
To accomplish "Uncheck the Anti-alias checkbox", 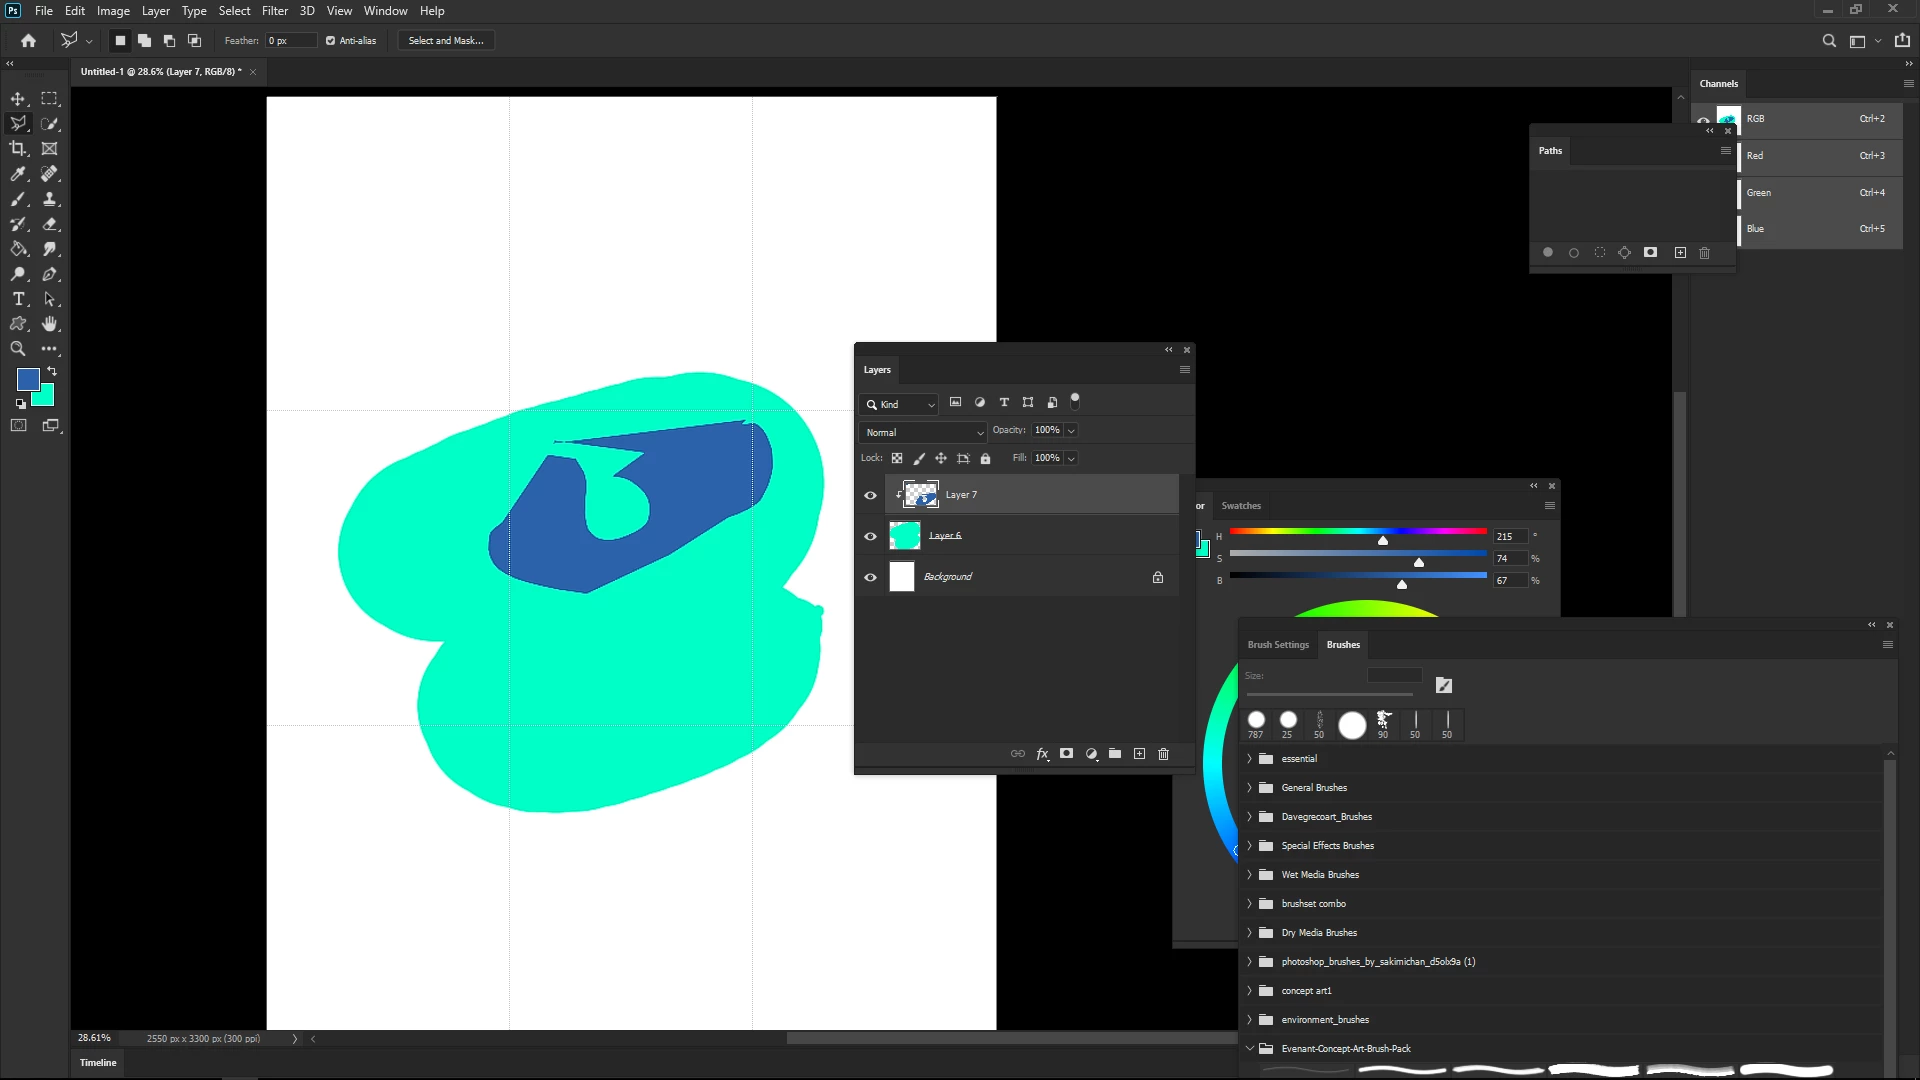I will (x=331, y=41).
